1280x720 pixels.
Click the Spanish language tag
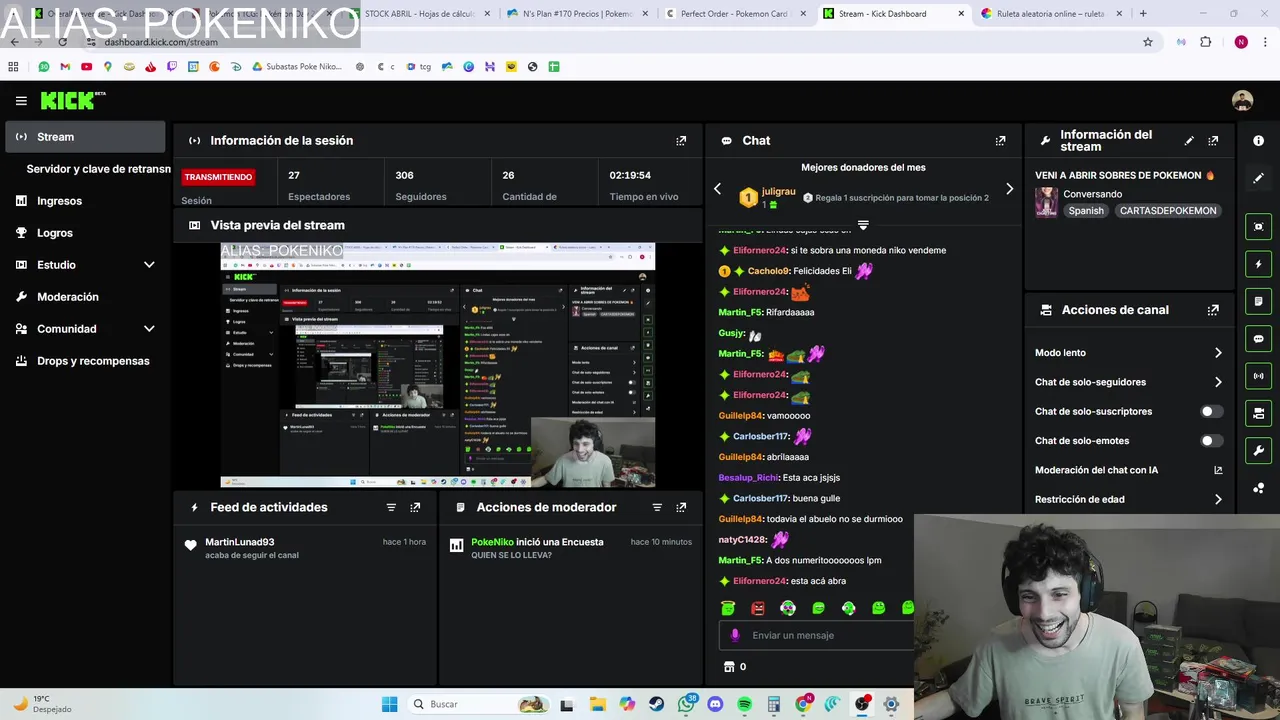click(1085, 211)
